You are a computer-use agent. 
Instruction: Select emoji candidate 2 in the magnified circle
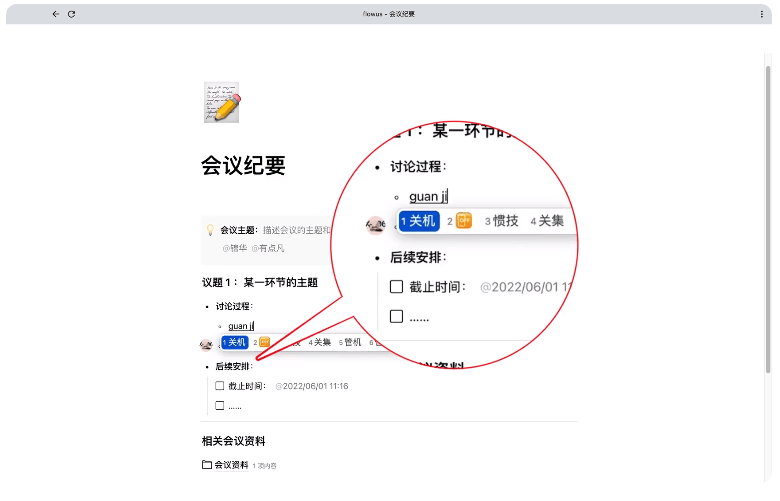tap(460, 221)
